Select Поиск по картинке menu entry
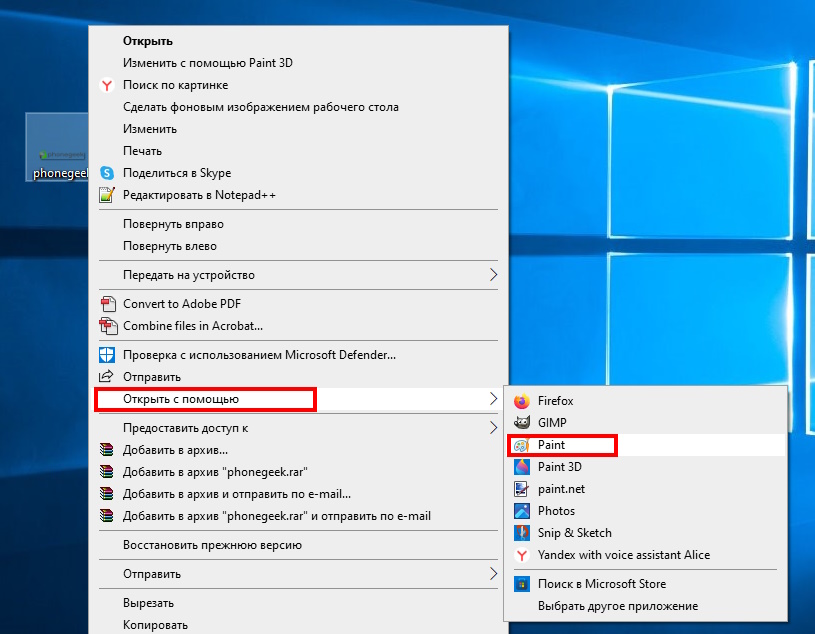Viewport: 815px width, 634px height. coord(175,85)
